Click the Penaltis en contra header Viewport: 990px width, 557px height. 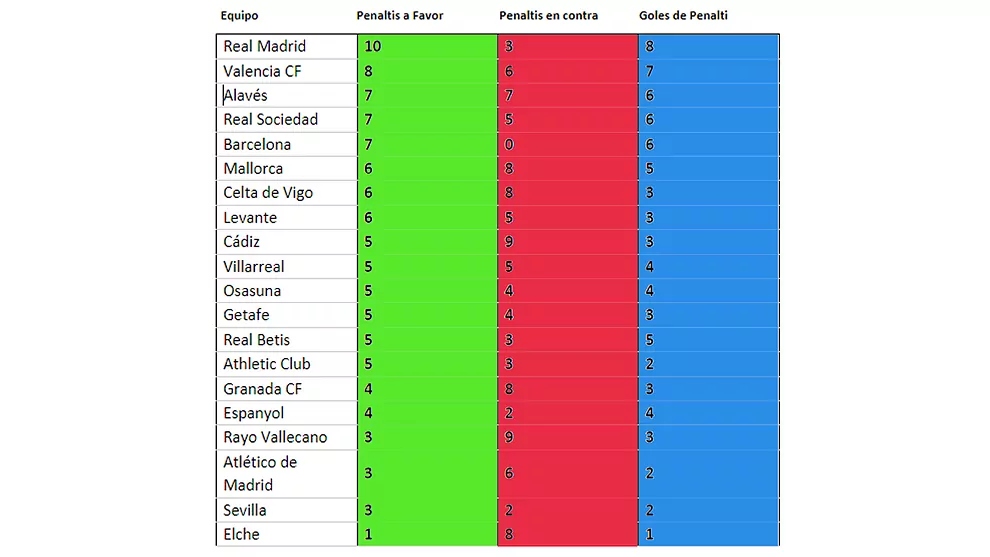coord(548,16)
